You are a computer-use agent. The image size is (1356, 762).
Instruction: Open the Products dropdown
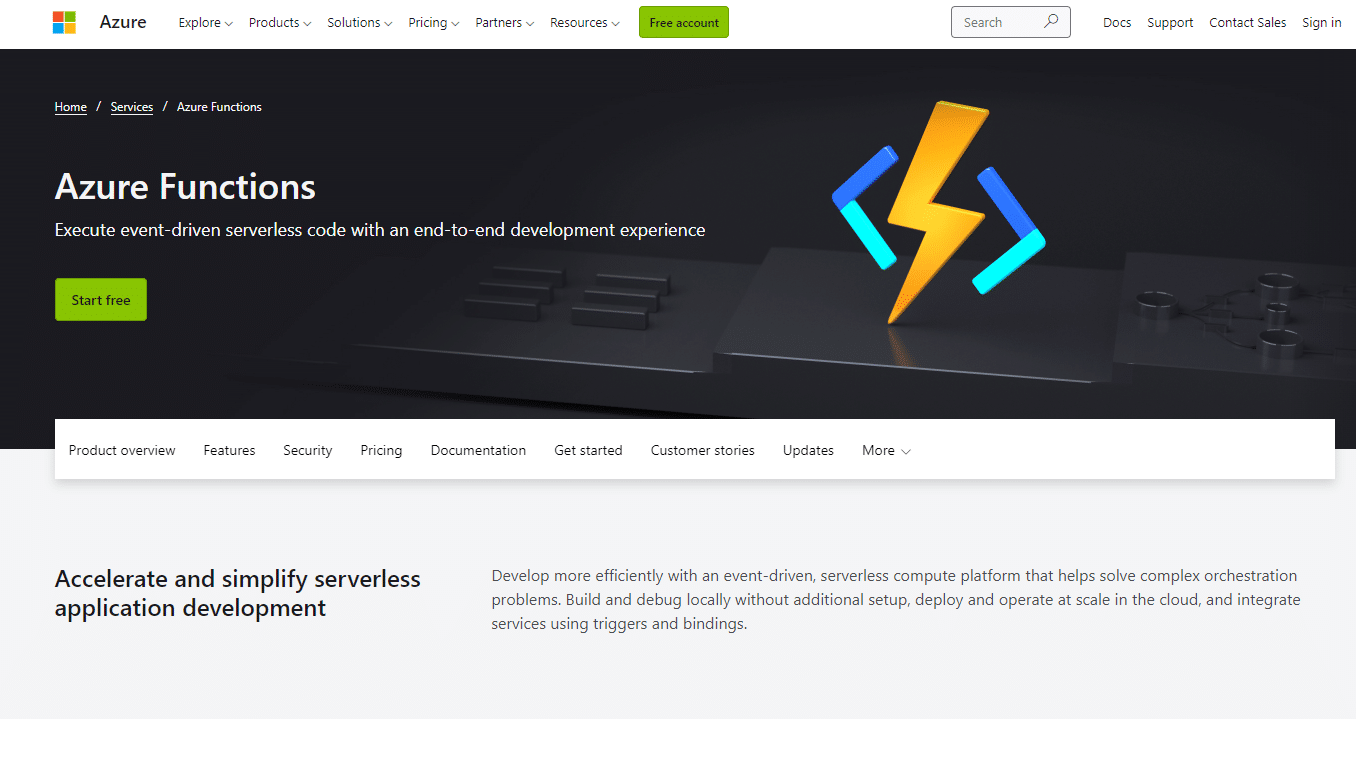click(279, 22)
